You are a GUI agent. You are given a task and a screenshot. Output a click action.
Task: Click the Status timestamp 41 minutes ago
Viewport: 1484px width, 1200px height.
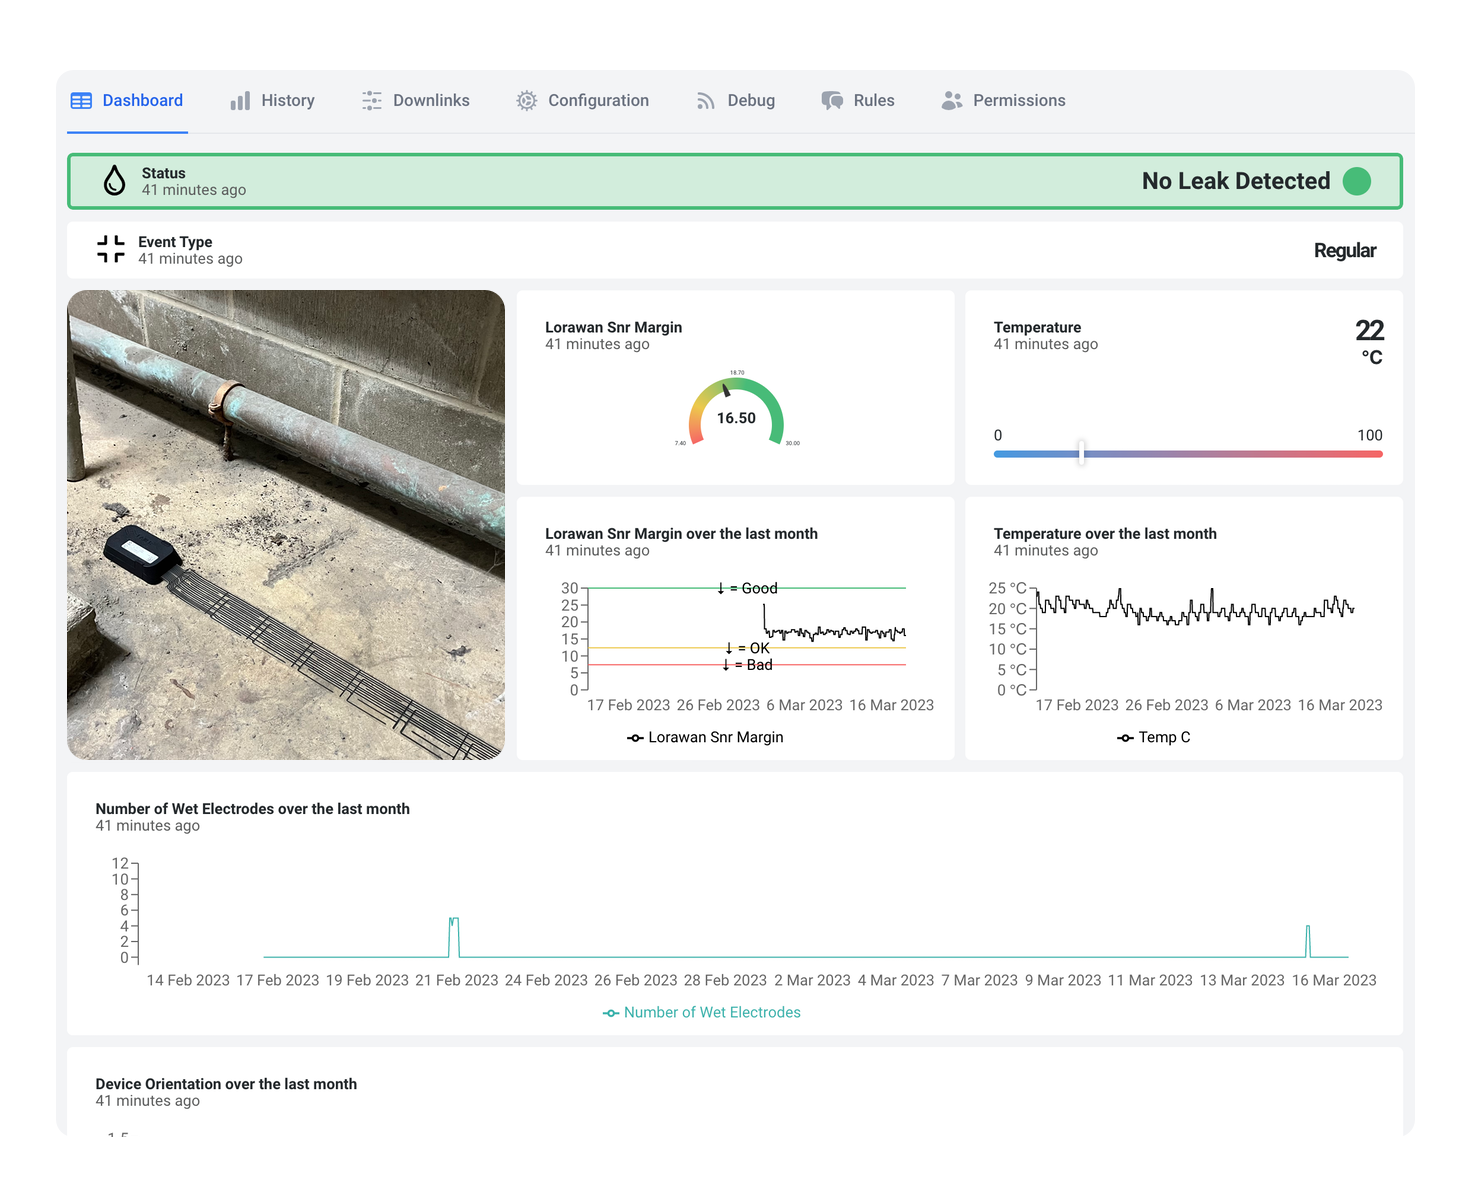click(194, 190)
